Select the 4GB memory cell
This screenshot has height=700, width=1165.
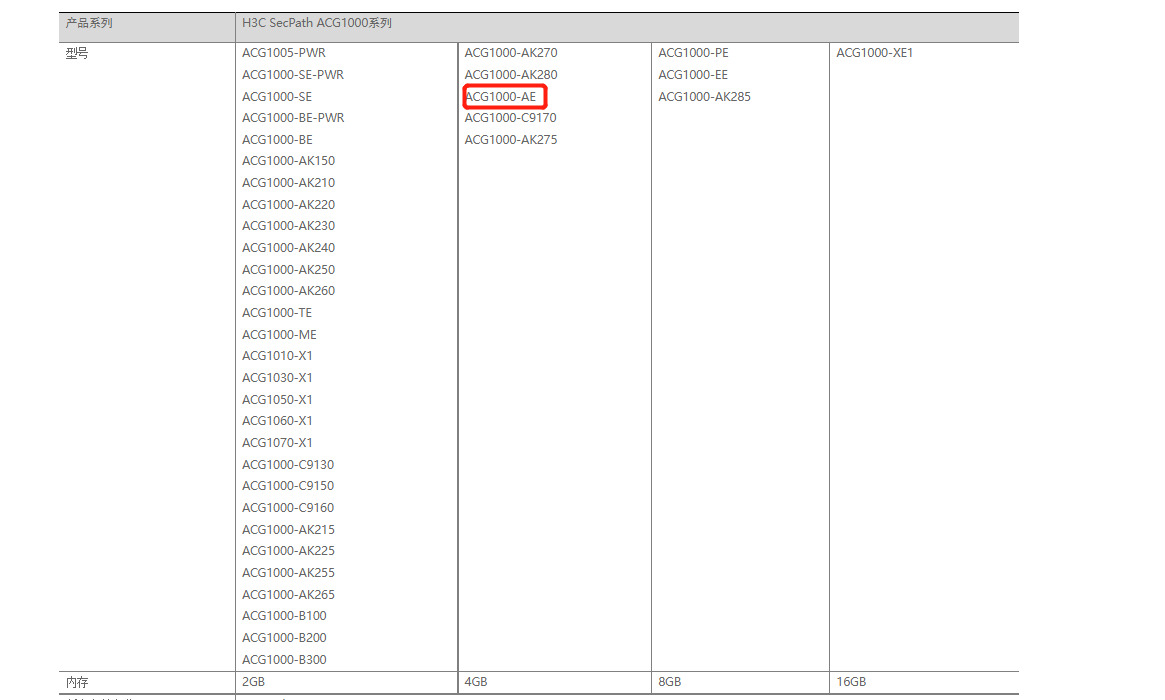click(476, 681)
